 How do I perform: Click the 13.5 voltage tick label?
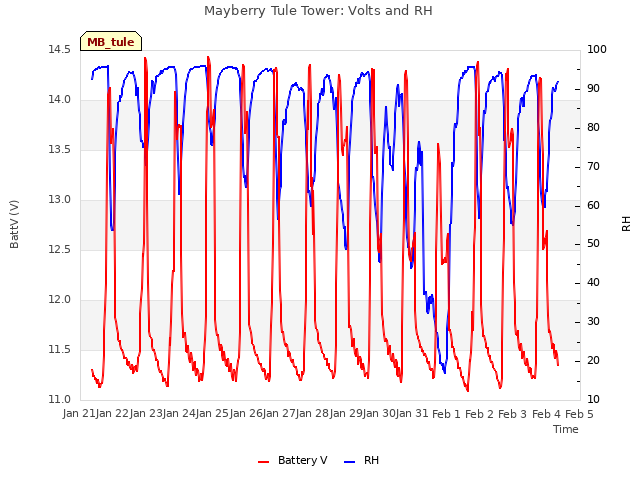[60, 150]
